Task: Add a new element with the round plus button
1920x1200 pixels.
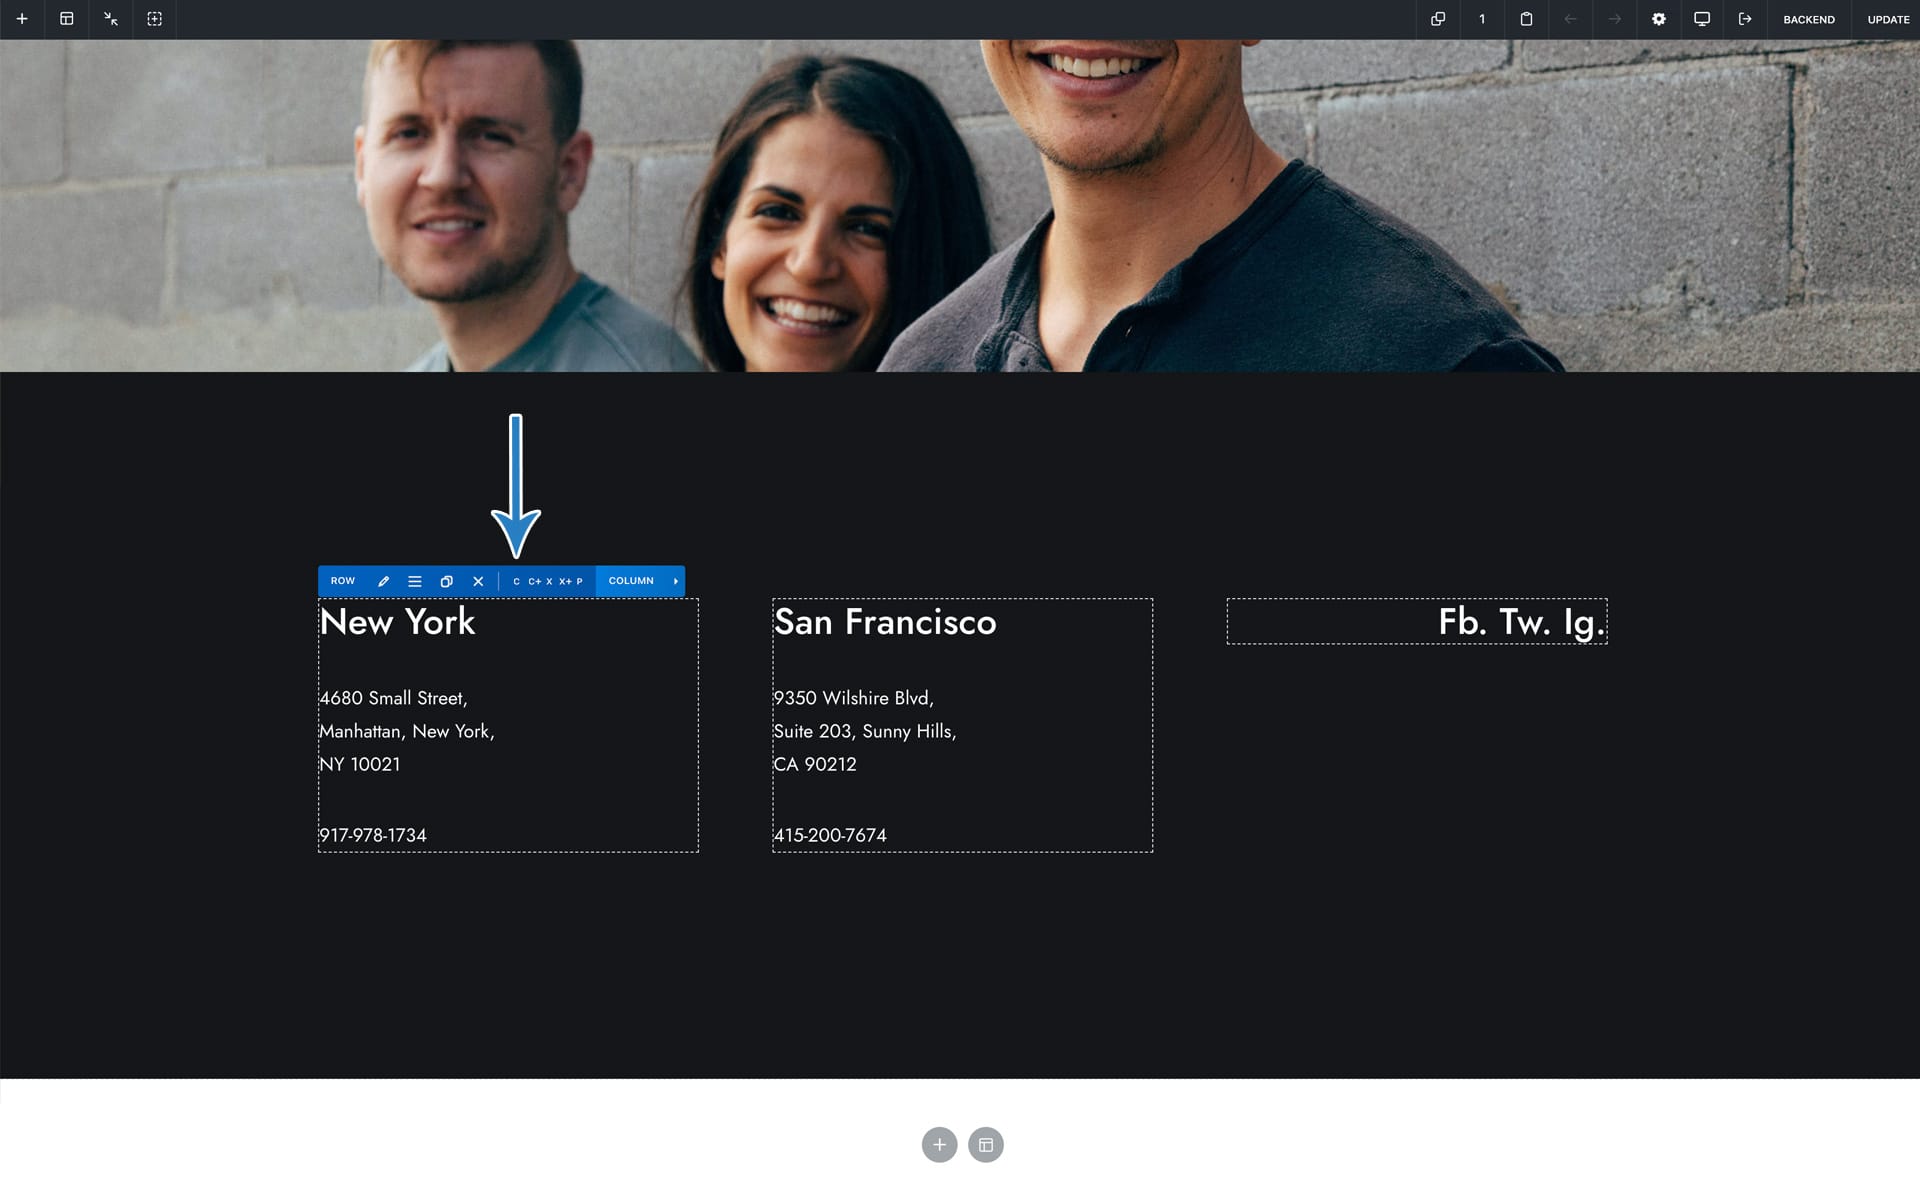Action: tap(939, 1145)
